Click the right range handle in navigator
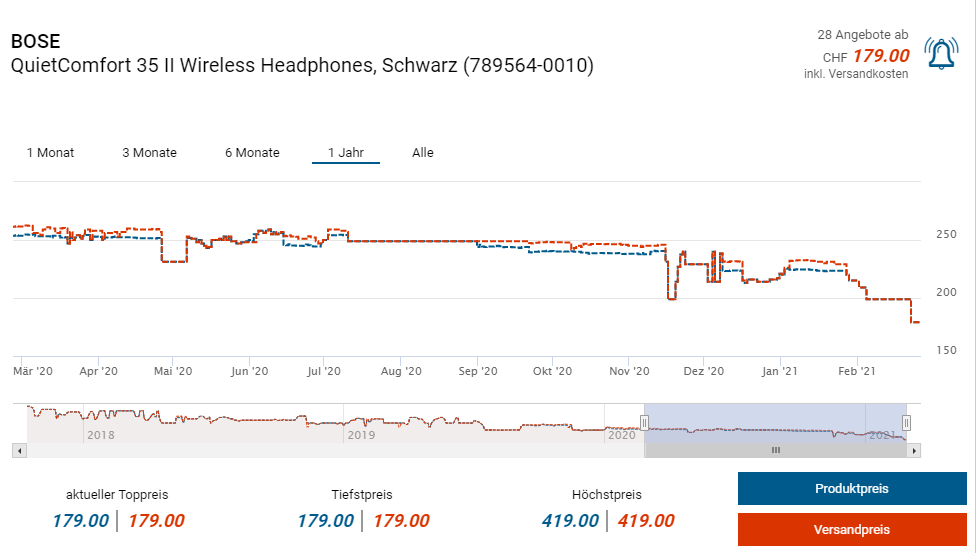 [x=906, y=423]
